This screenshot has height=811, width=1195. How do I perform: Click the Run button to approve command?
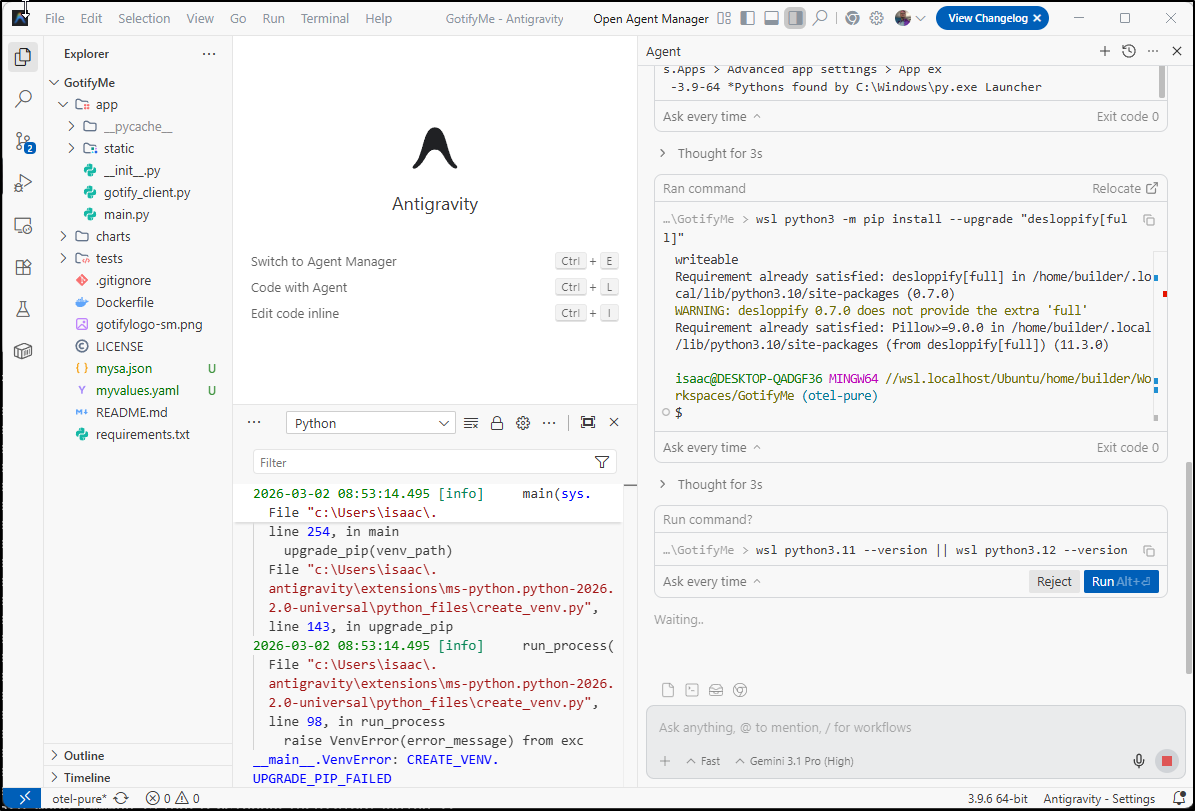tap(1120, 582)
